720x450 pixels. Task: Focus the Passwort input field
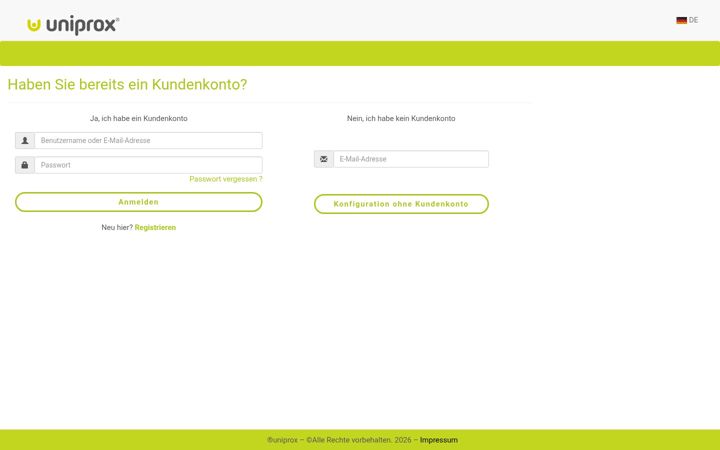[148, 165]
